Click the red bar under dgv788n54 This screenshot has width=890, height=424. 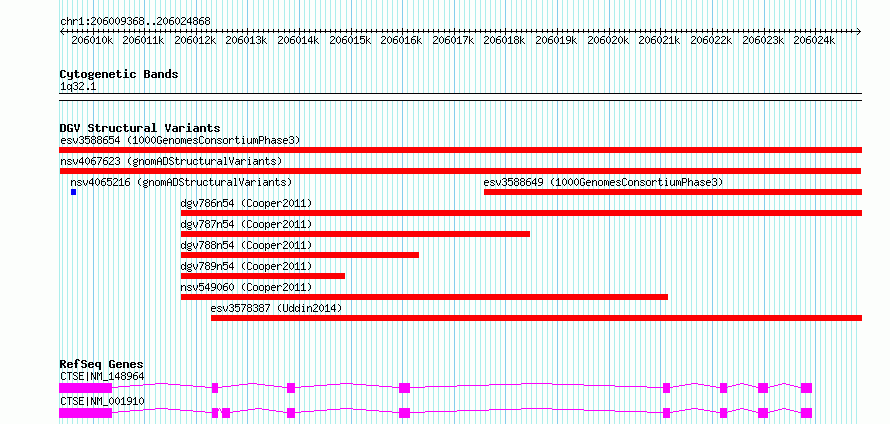300,255
